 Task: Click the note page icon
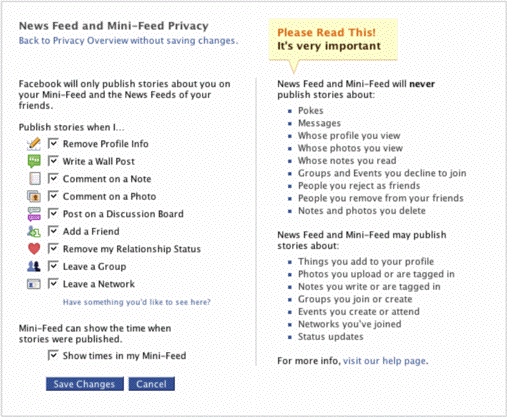pyautogui.click(x=35, y=179)
